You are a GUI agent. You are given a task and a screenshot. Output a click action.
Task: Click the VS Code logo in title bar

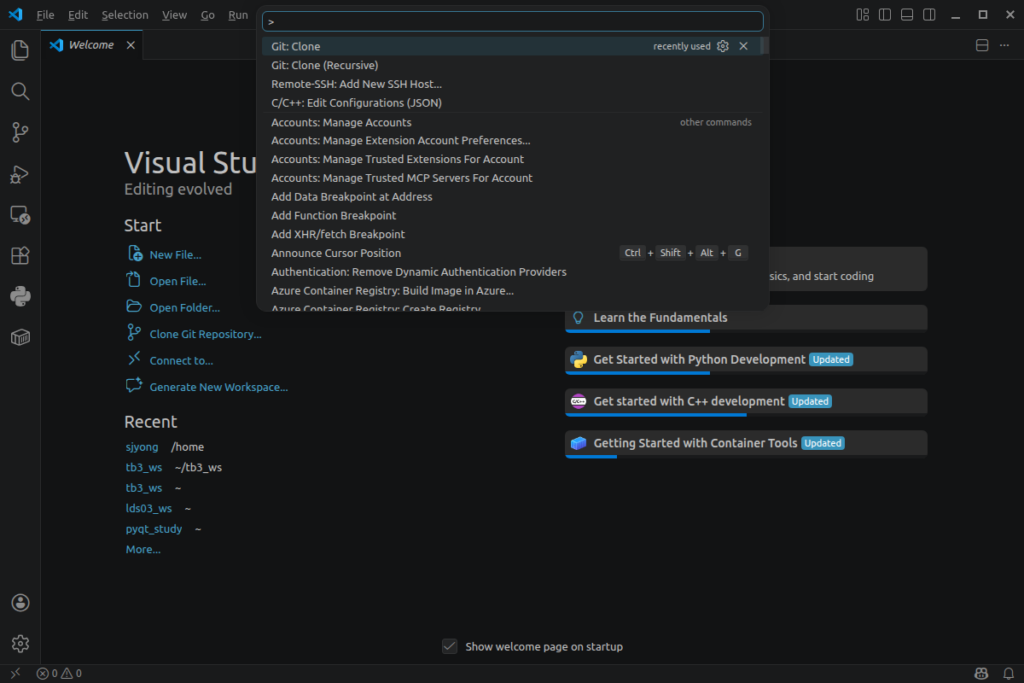(15, 14)
